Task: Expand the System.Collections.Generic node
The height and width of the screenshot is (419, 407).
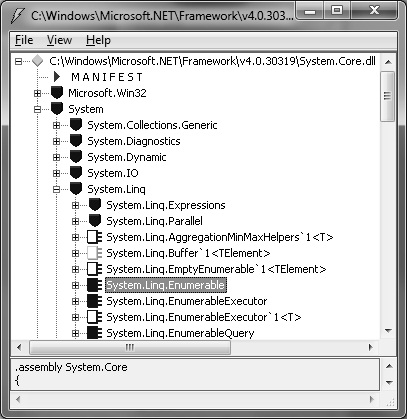Action: 56,125
